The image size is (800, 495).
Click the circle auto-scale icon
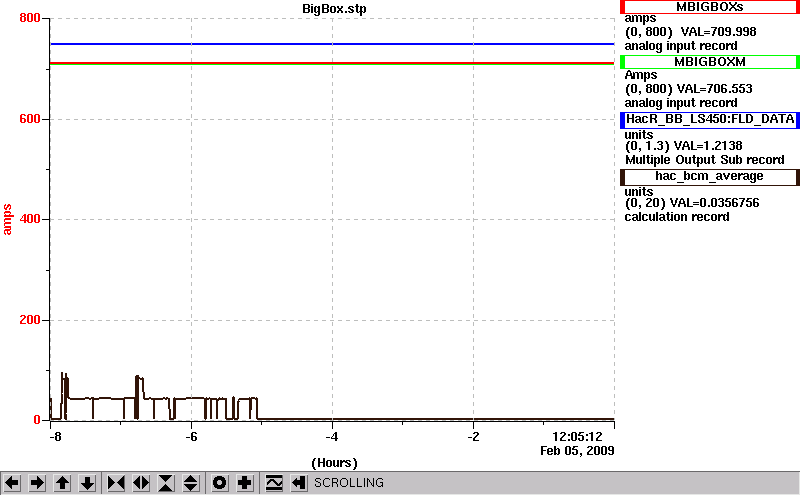pos(220,483)
